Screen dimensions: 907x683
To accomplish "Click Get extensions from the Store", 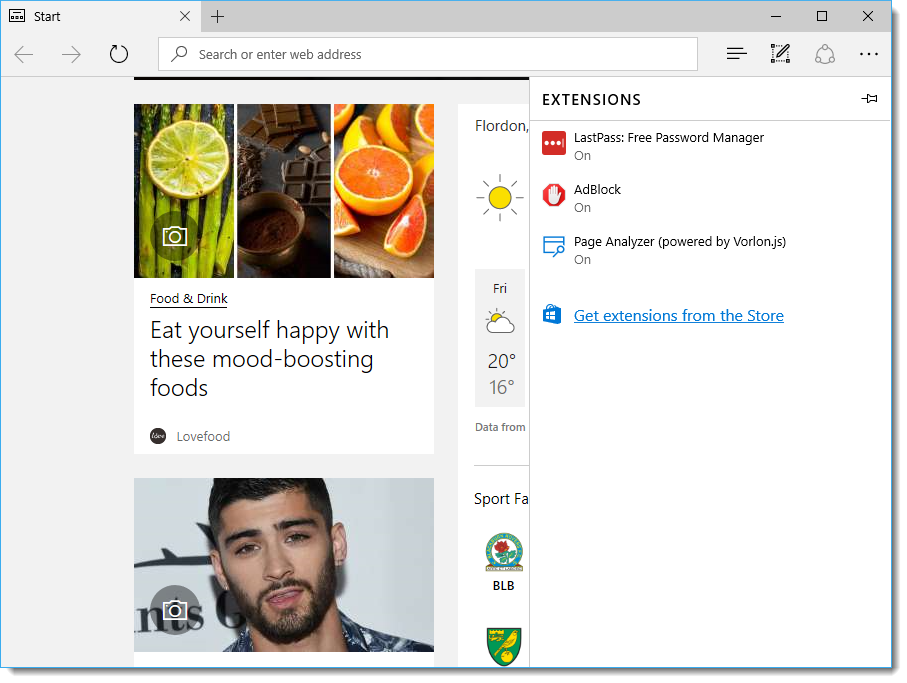I will (x=678, y=316).
